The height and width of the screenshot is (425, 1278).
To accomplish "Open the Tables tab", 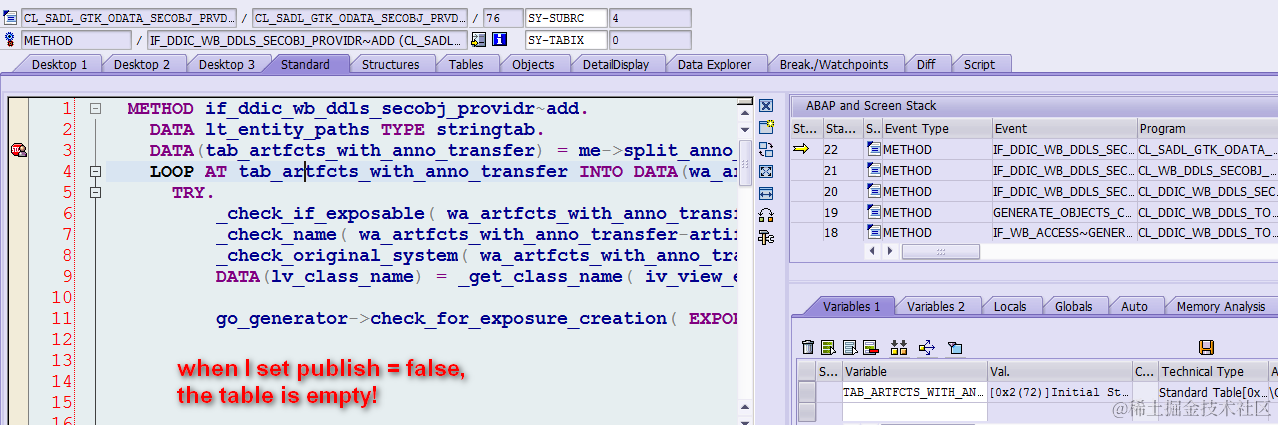I will [466, 64].
